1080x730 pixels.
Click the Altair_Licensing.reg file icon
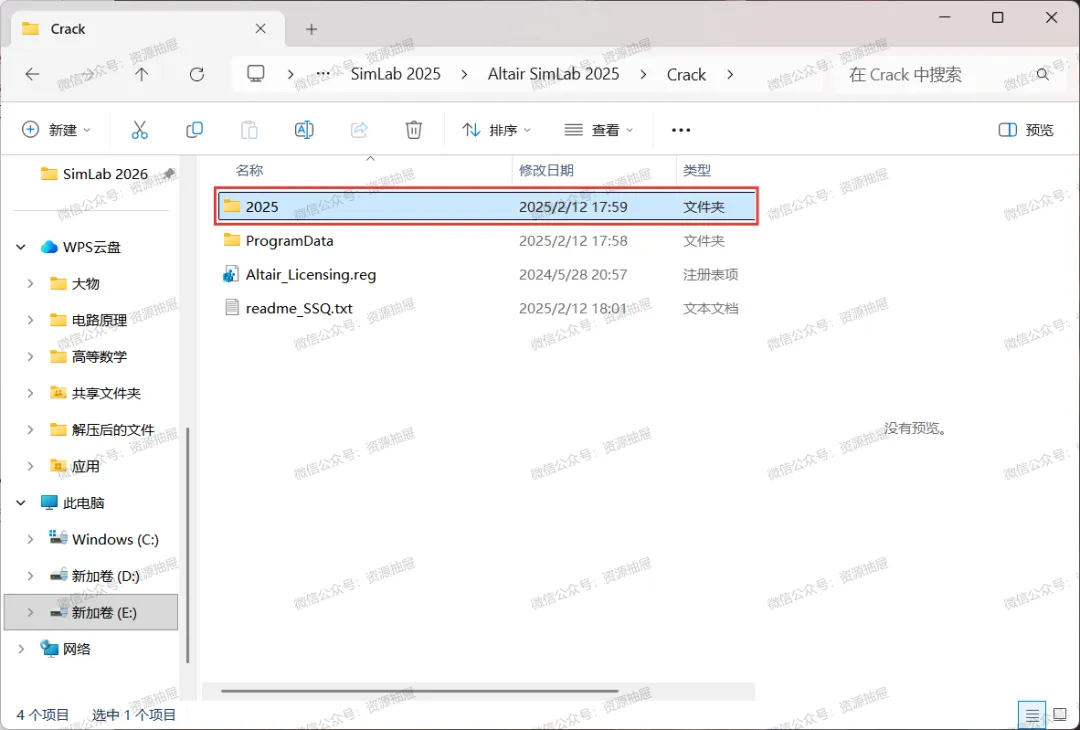click(231, 274)
